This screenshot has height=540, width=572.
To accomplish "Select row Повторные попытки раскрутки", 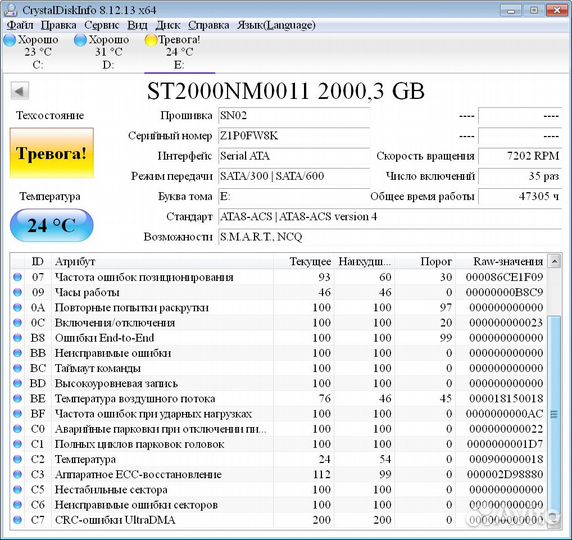I will pyautogui.click(x=279, y=307).
